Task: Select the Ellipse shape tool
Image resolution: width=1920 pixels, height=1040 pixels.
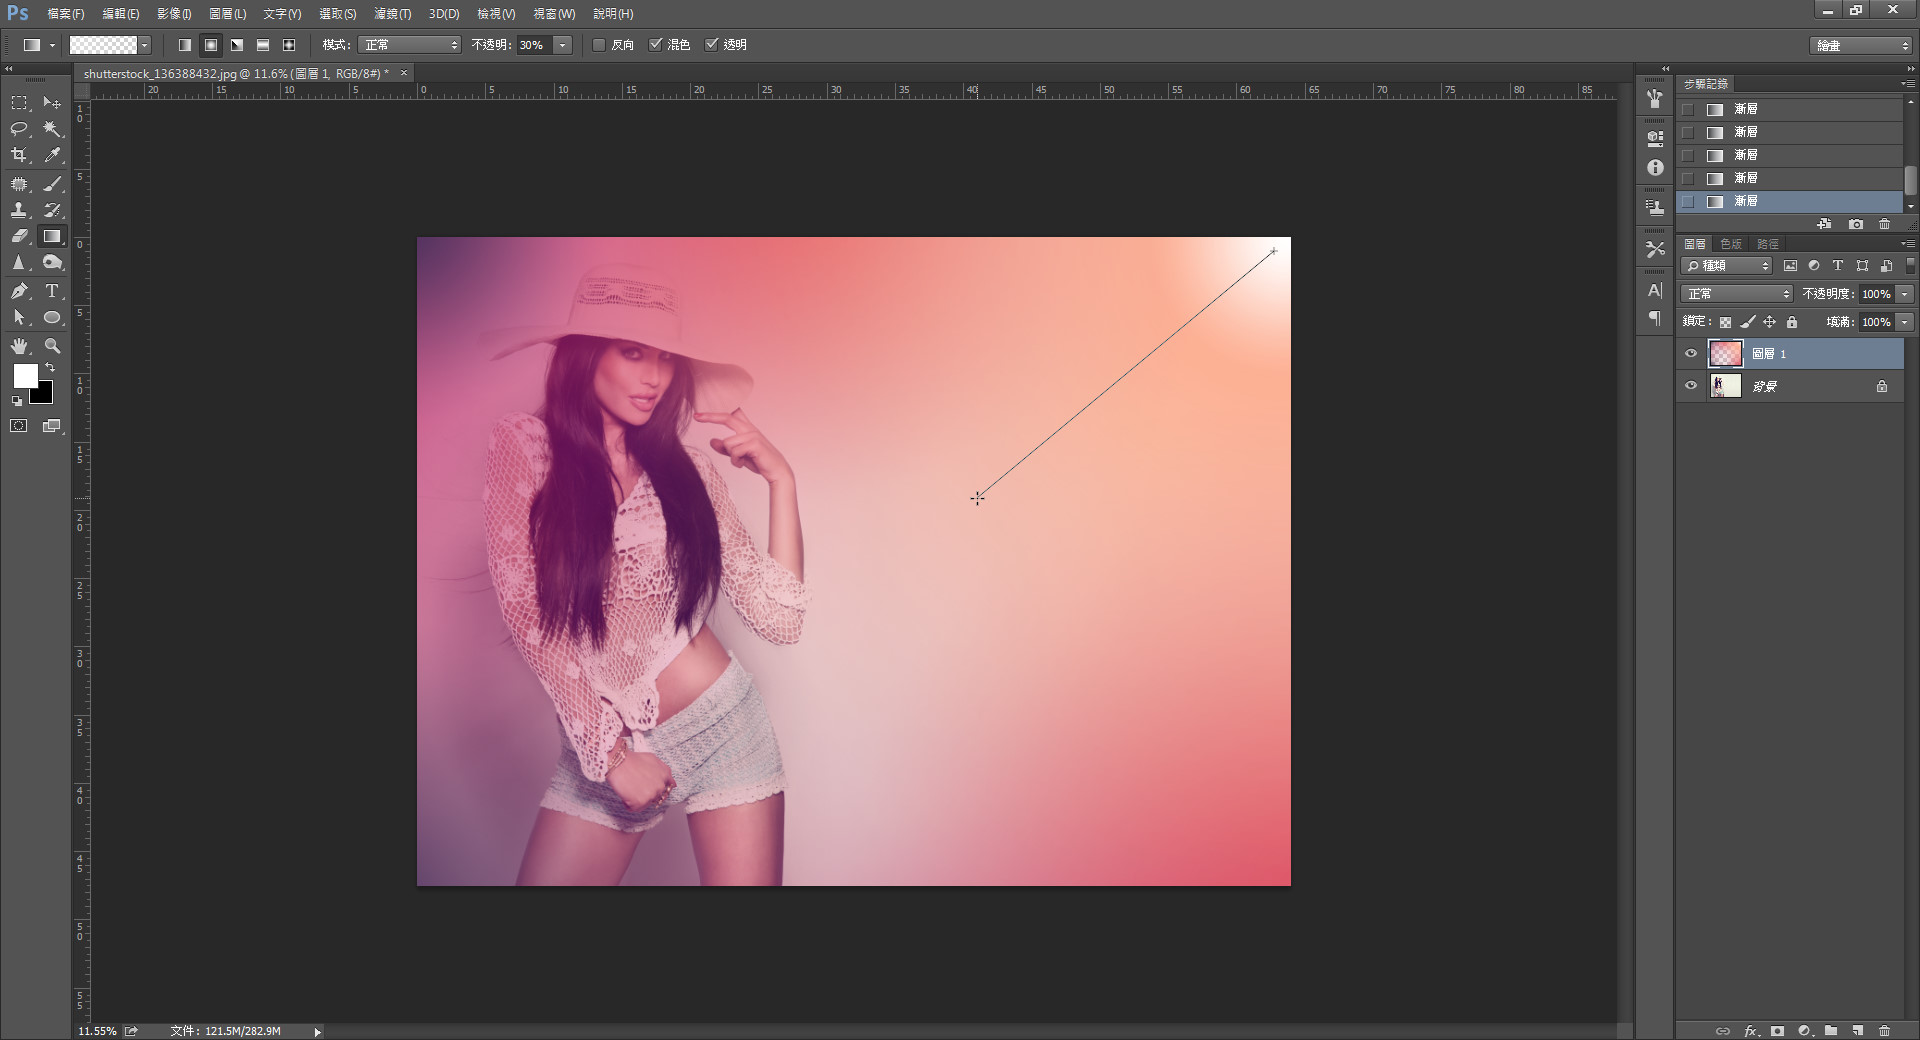Action: point(52,317)
